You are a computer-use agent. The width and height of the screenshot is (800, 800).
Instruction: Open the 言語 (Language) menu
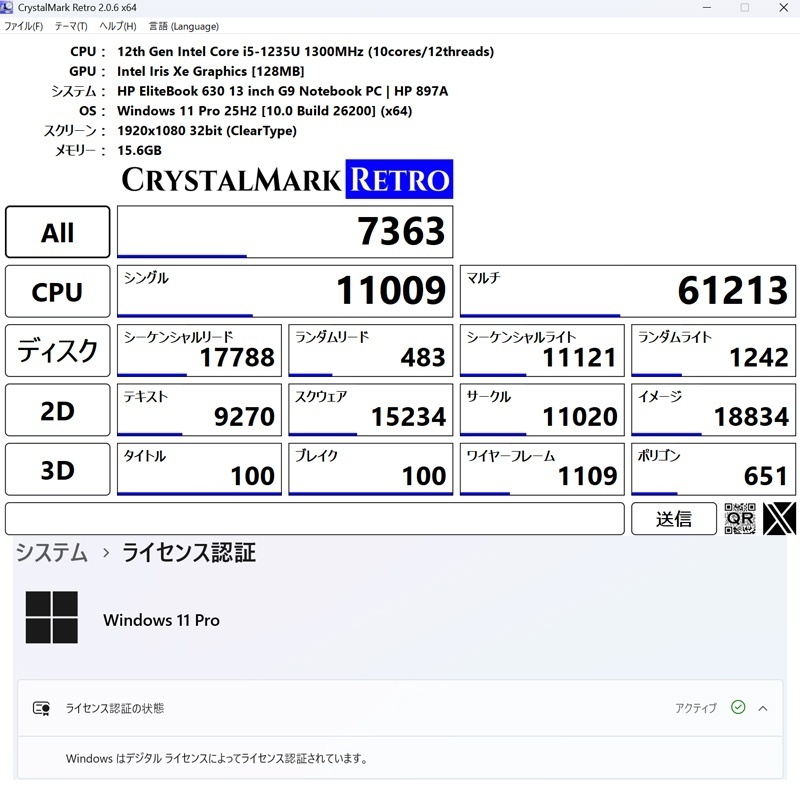(x=184, y=26)
